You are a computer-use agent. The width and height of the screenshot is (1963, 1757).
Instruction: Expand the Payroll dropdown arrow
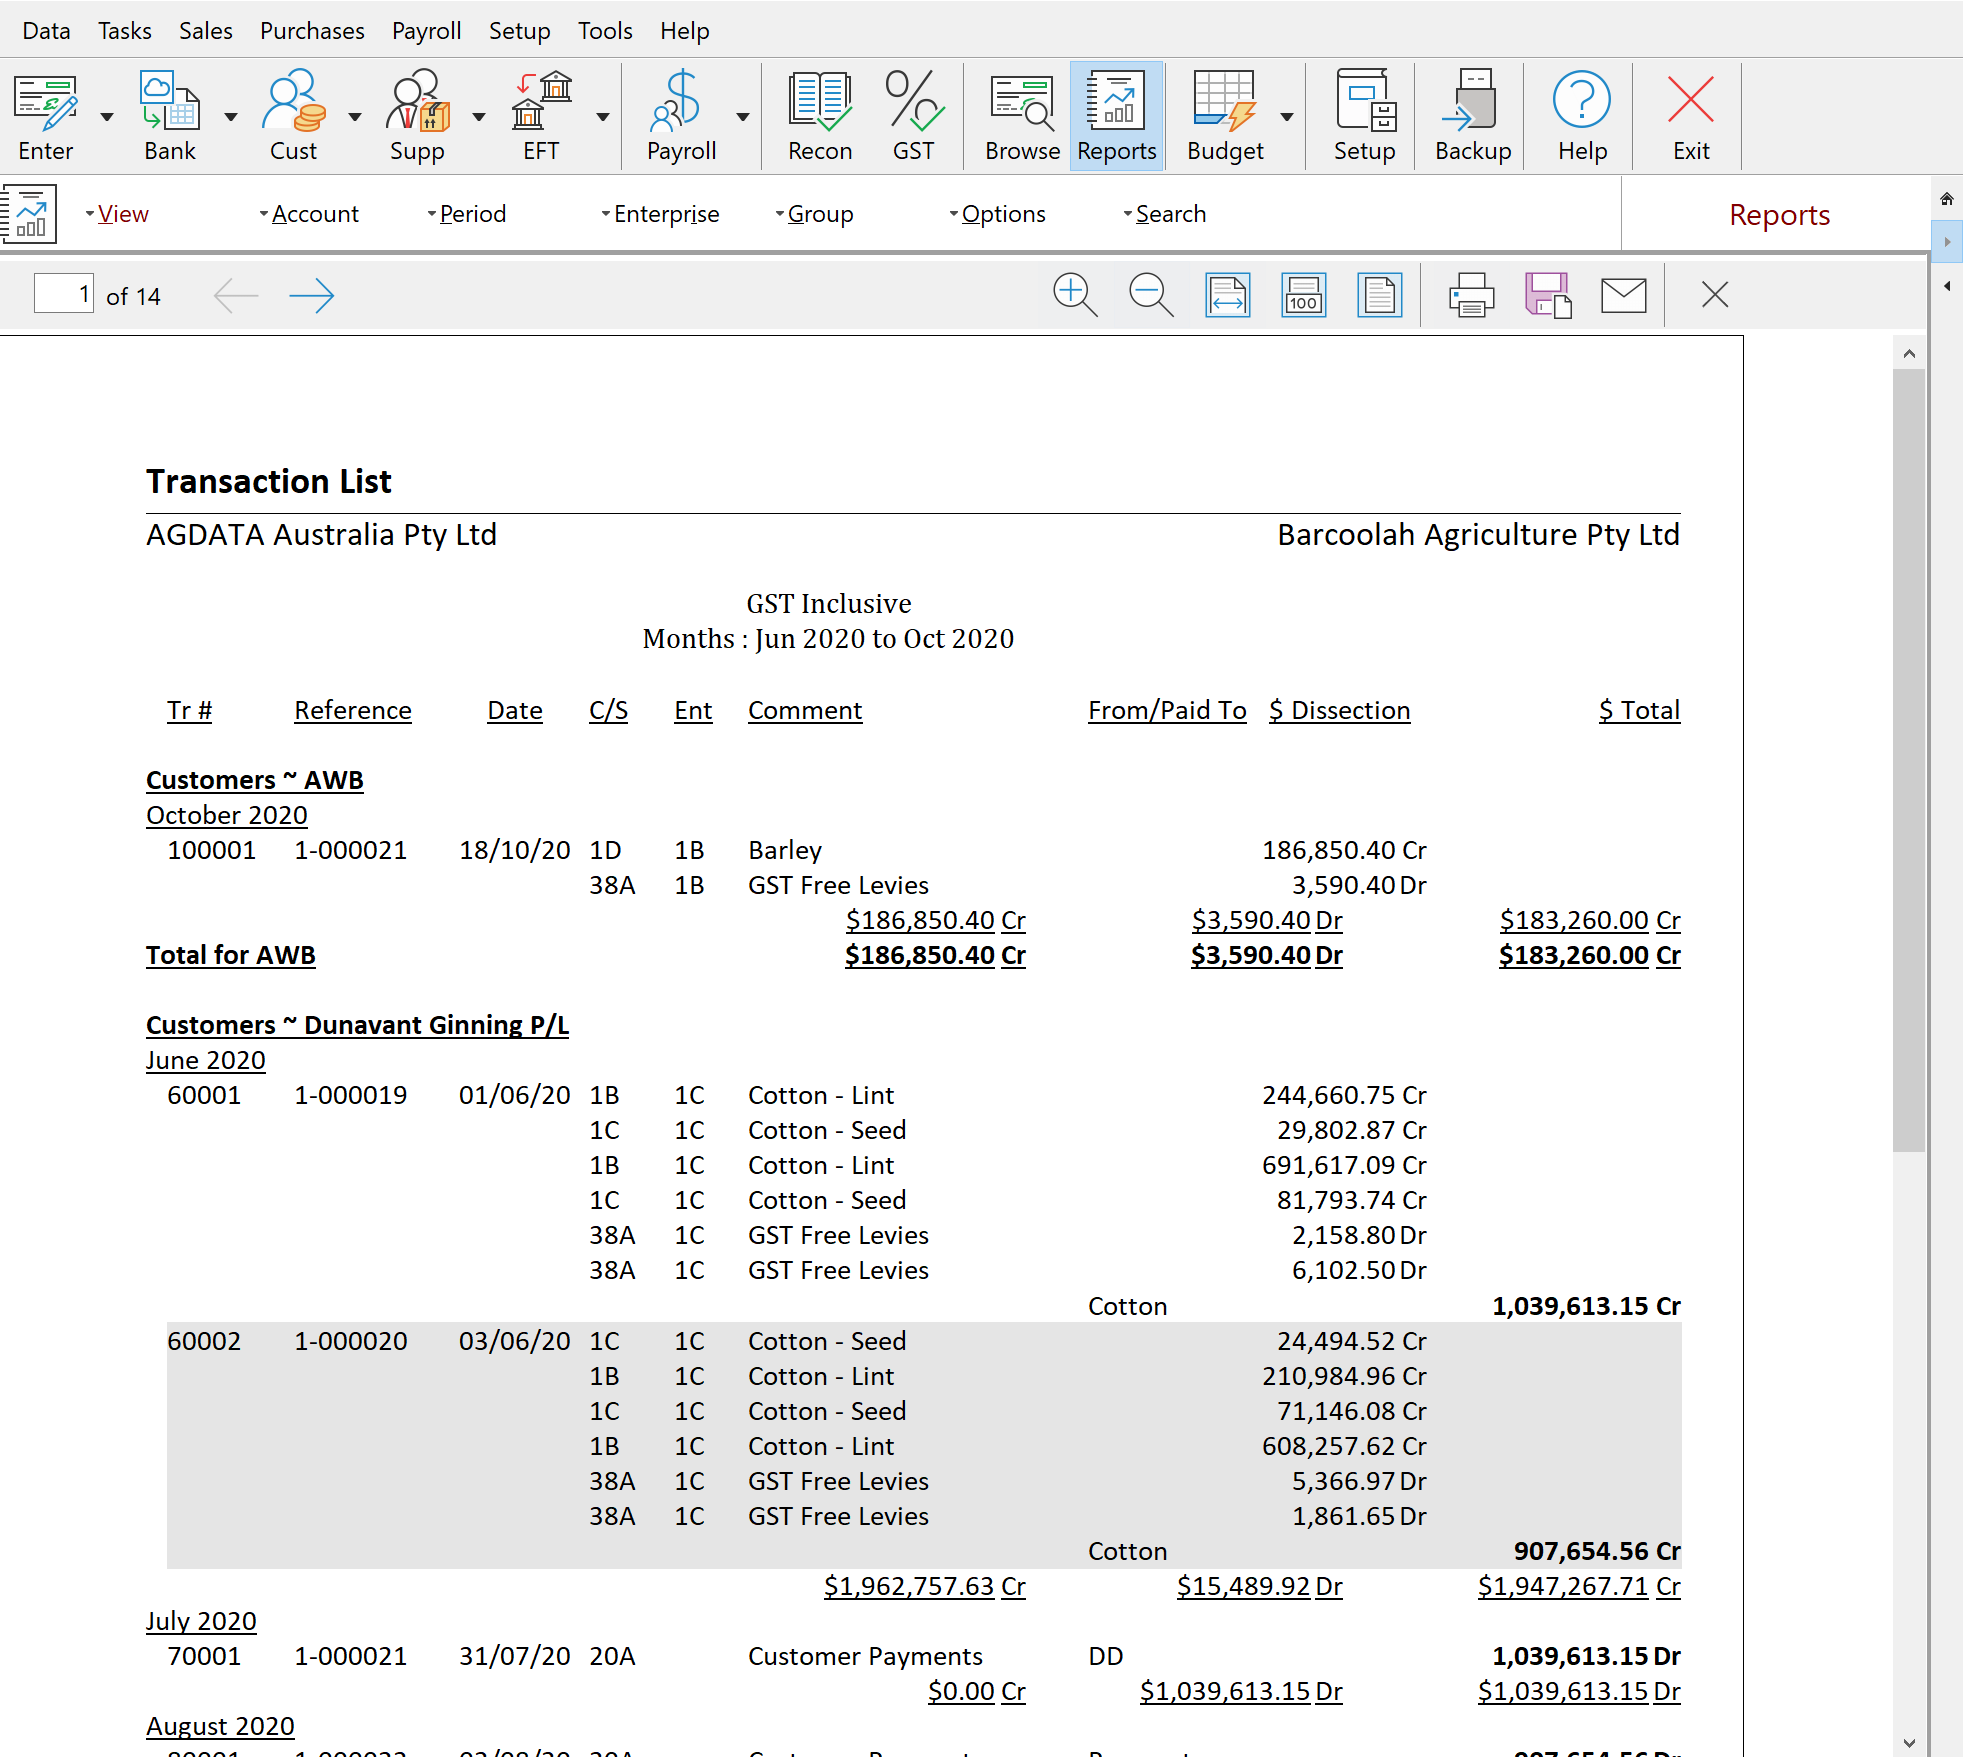[743, 117]
